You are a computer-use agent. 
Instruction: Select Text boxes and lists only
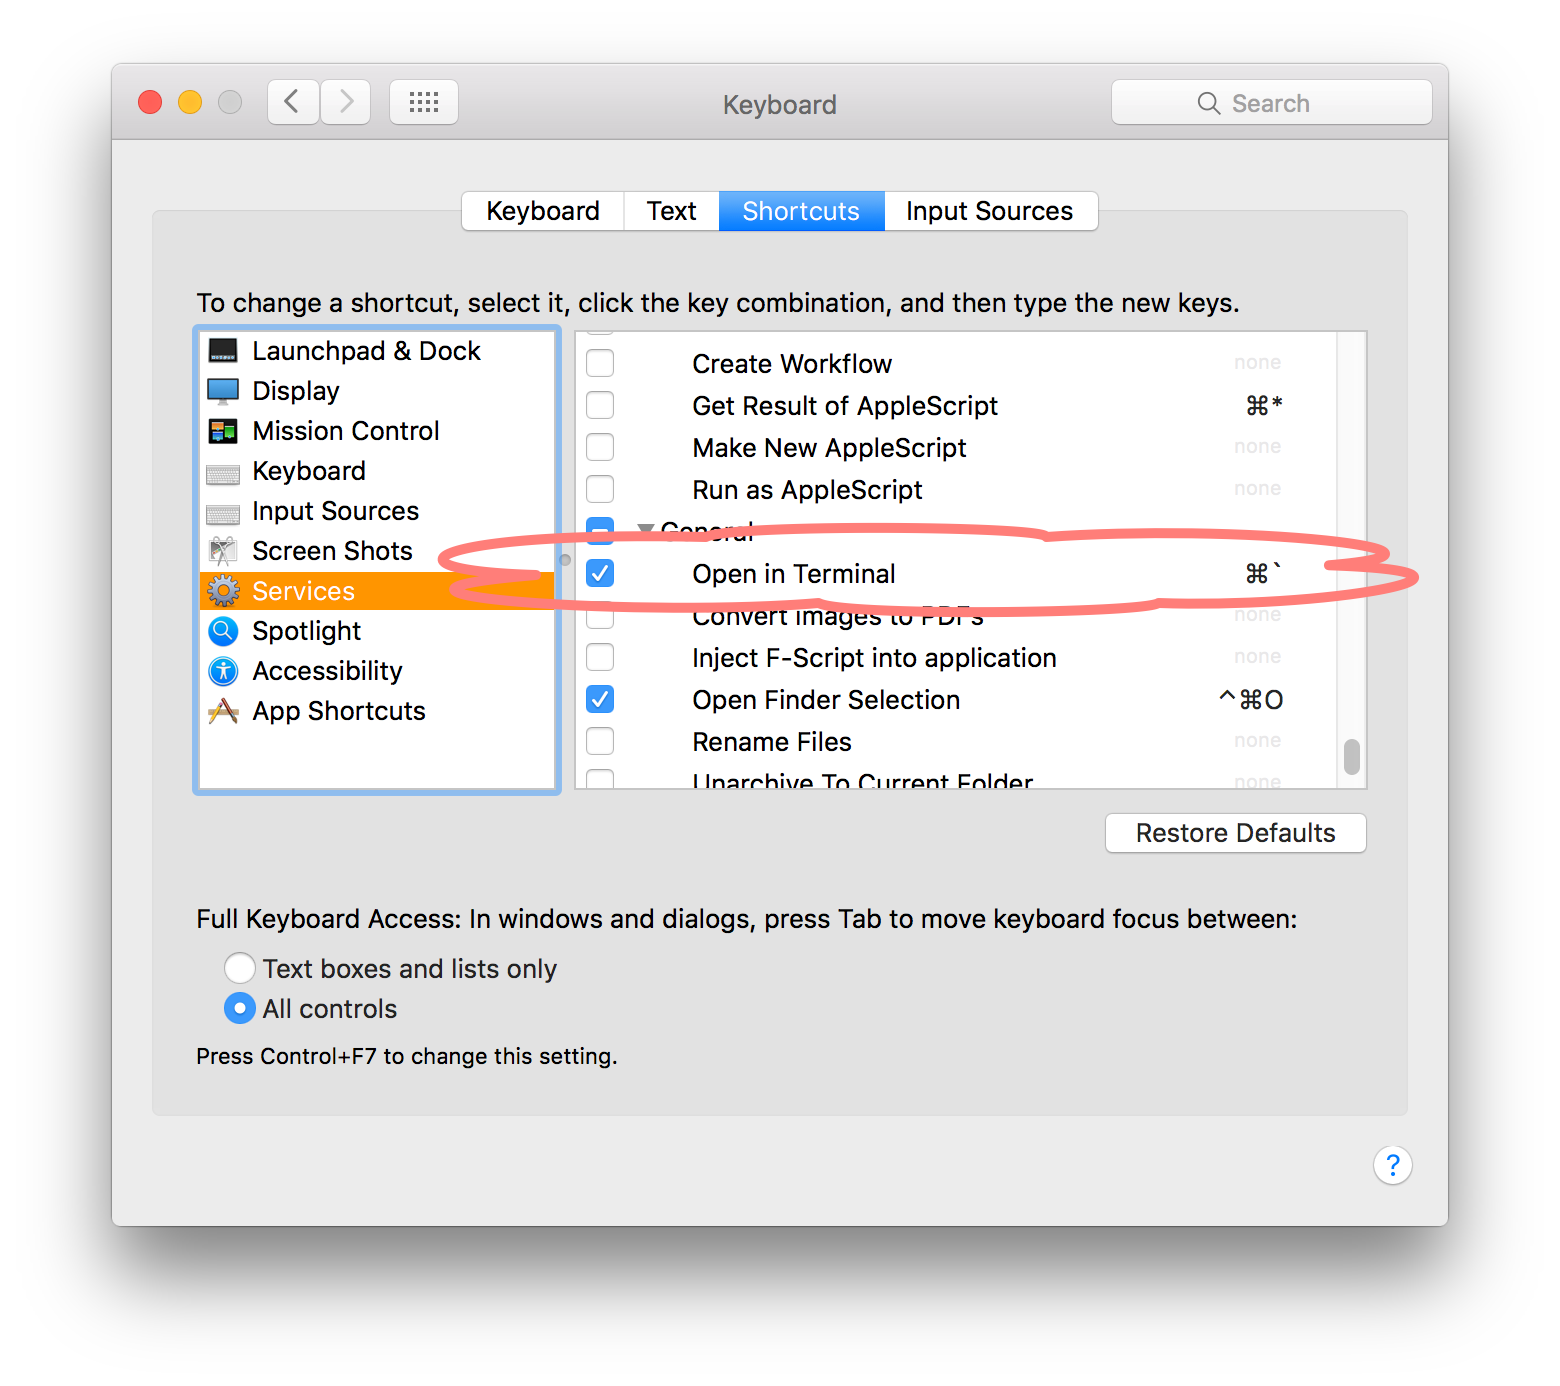pyautogui.click(x=240, y=968)
